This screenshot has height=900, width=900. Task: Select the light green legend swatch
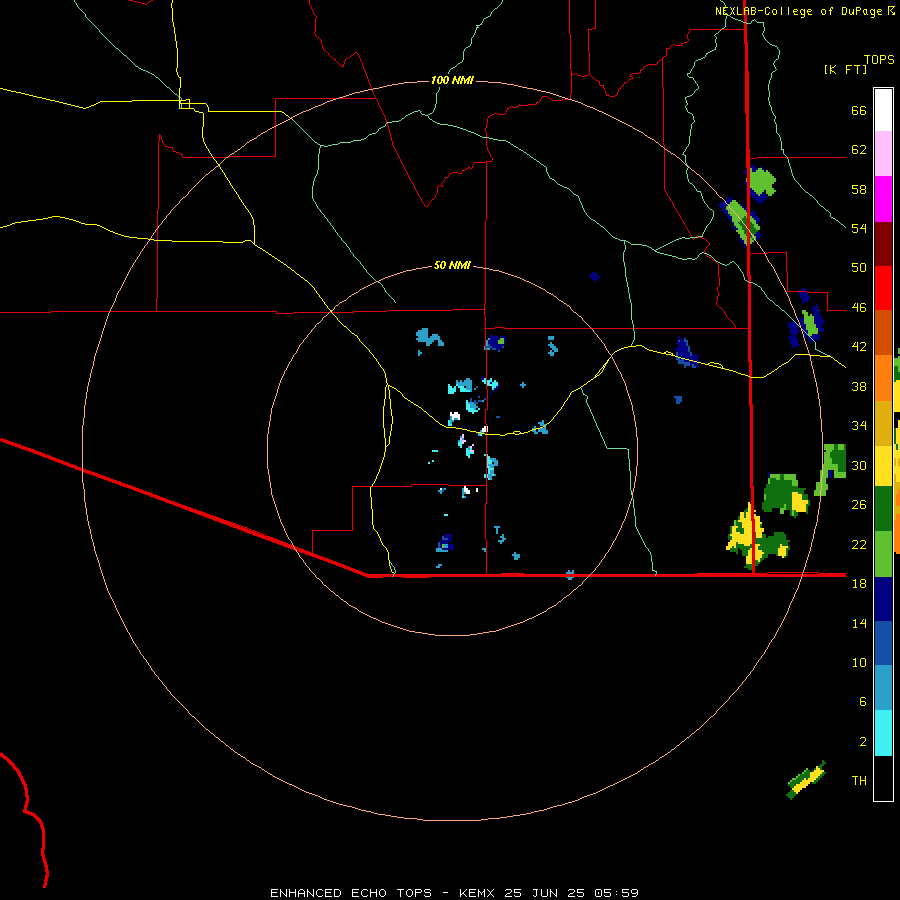point(883,554)
